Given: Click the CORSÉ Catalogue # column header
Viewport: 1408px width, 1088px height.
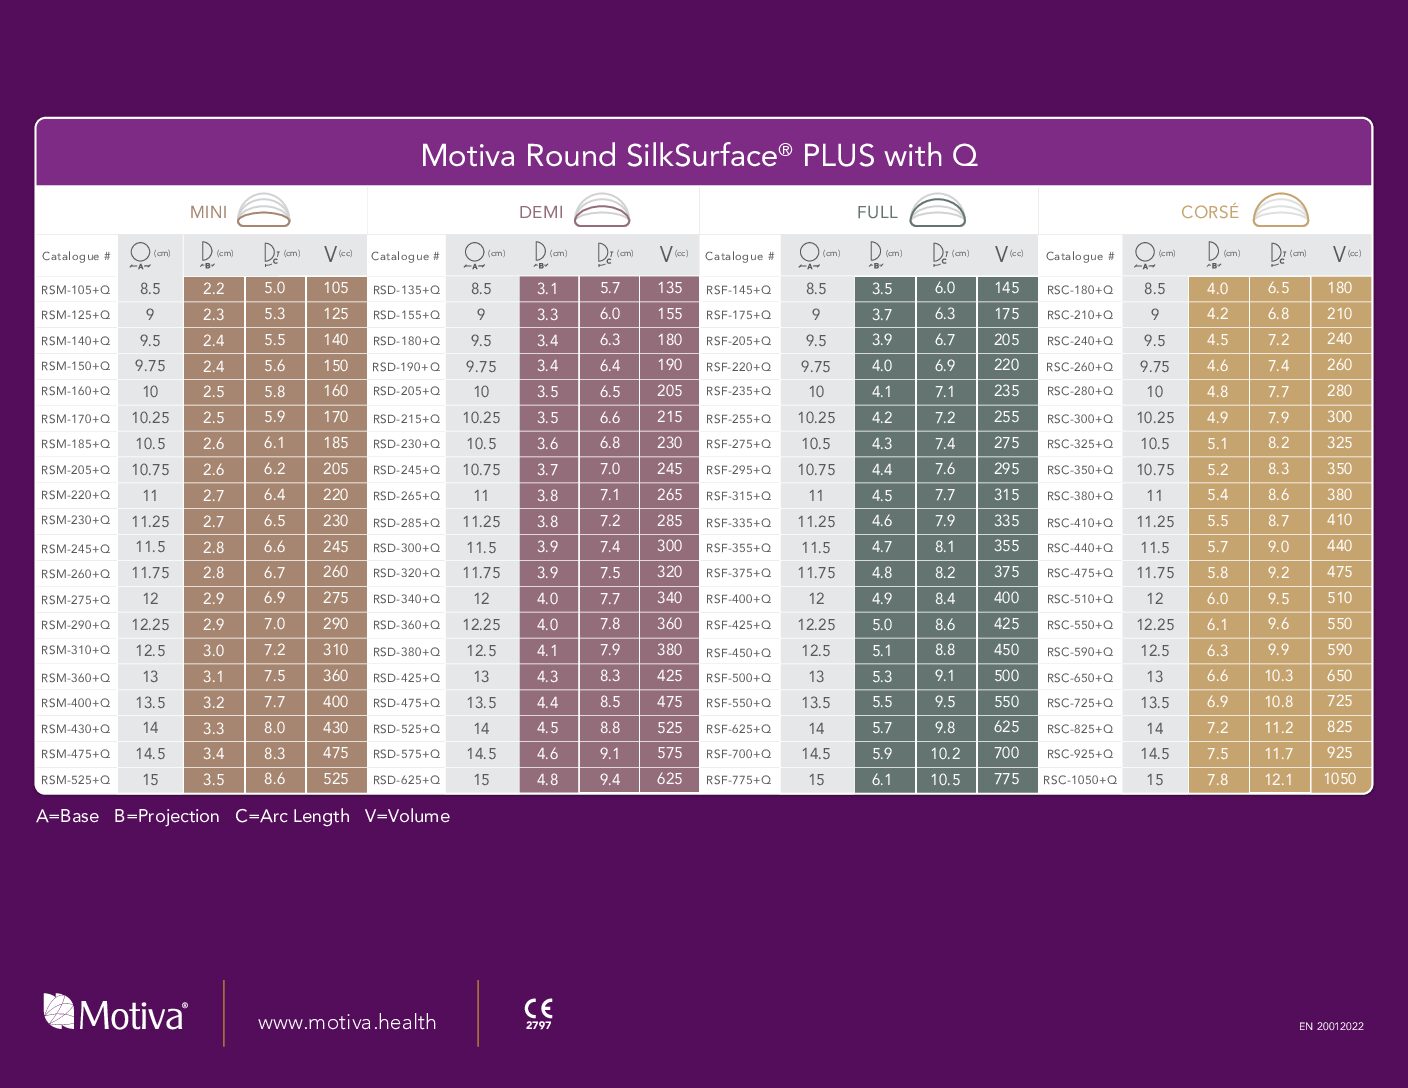Looking at the screenshot, I should click(1080, 256).
